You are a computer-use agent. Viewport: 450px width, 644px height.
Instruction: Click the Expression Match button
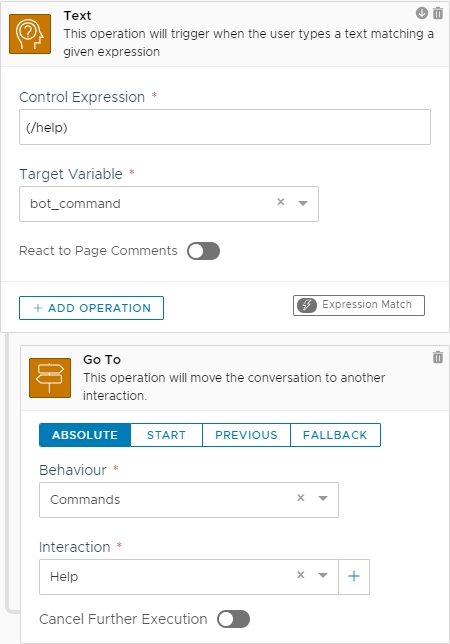coord(359,305)
